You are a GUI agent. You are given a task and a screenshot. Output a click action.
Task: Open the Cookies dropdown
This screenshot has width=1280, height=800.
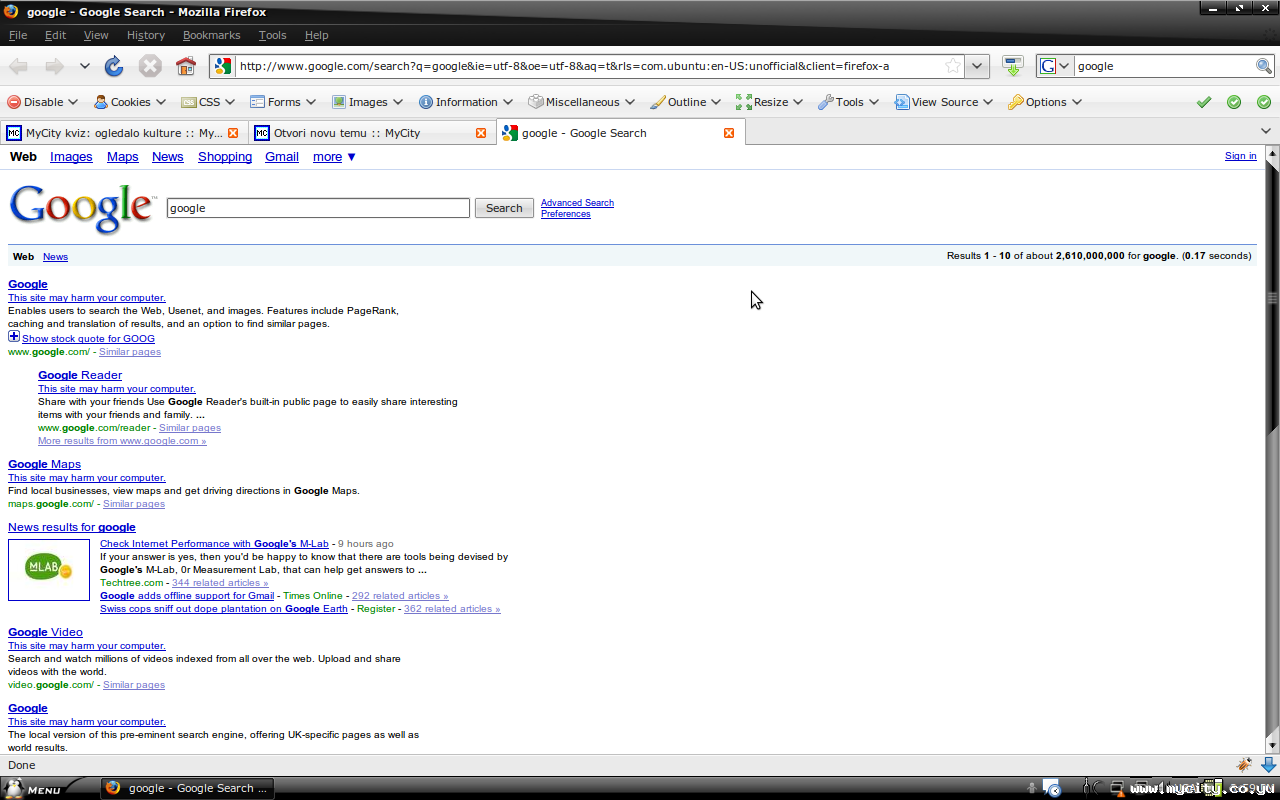tap(129, 102)
